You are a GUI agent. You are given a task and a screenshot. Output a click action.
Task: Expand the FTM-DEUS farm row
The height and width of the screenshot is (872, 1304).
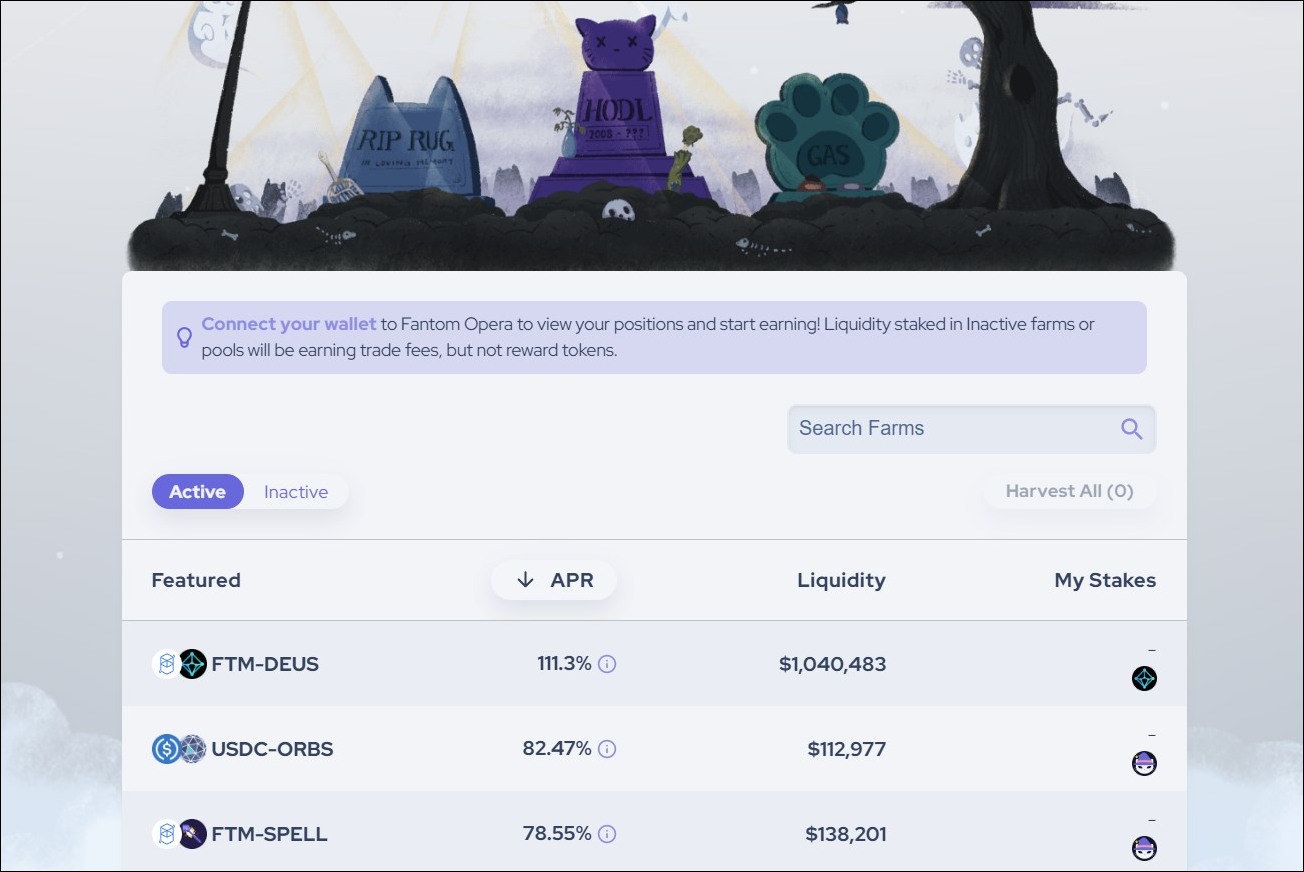(654, 664)
